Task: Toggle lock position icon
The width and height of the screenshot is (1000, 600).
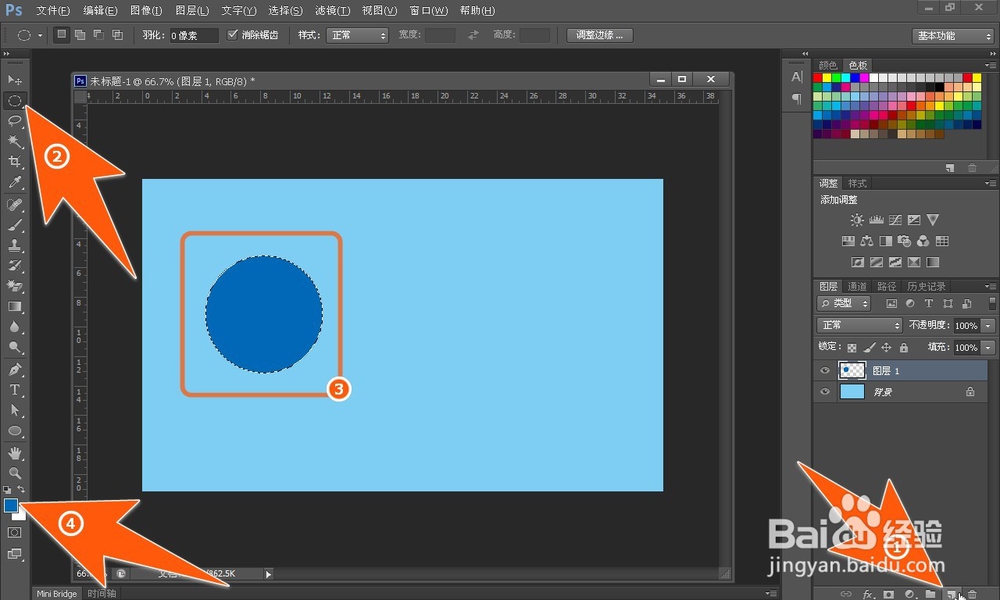Action: click(x=886, y=348)
